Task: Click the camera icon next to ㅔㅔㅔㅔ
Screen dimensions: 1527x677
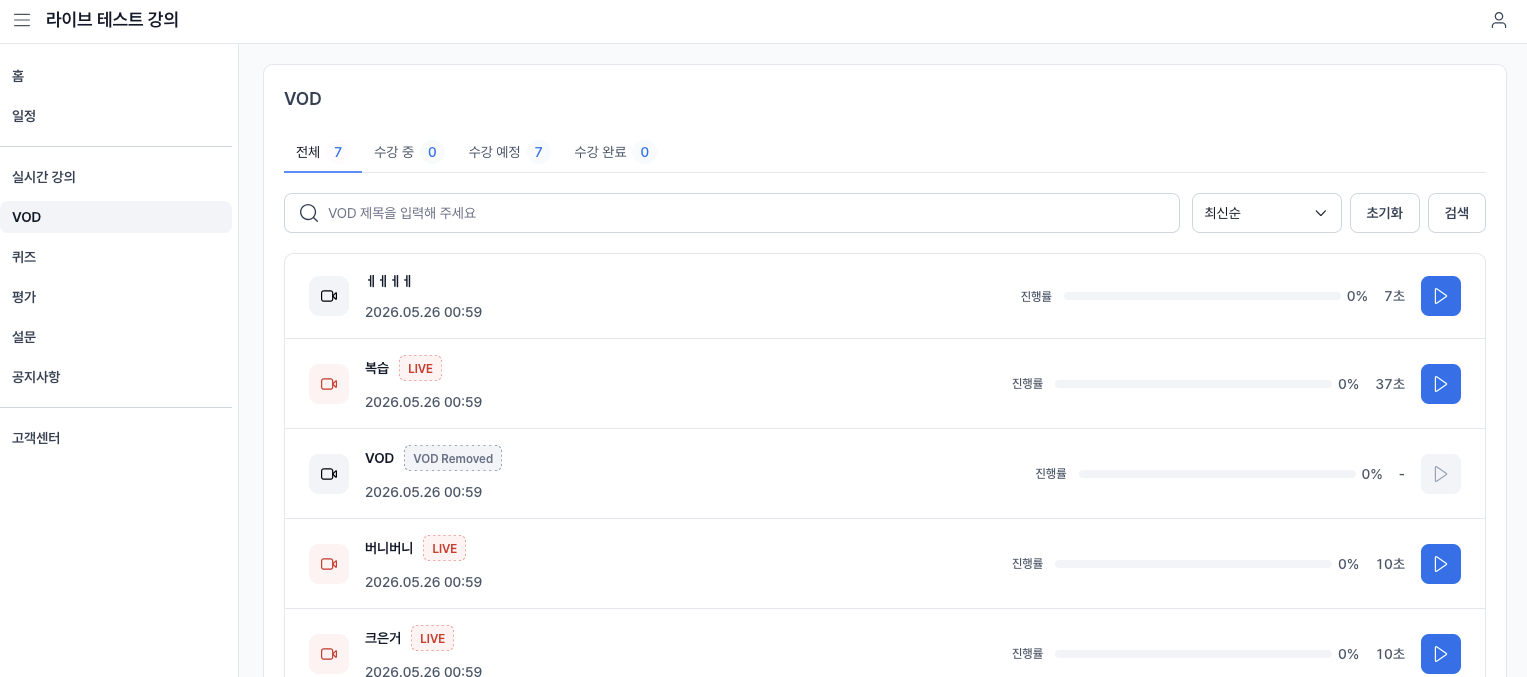Action: pos(329,296)
